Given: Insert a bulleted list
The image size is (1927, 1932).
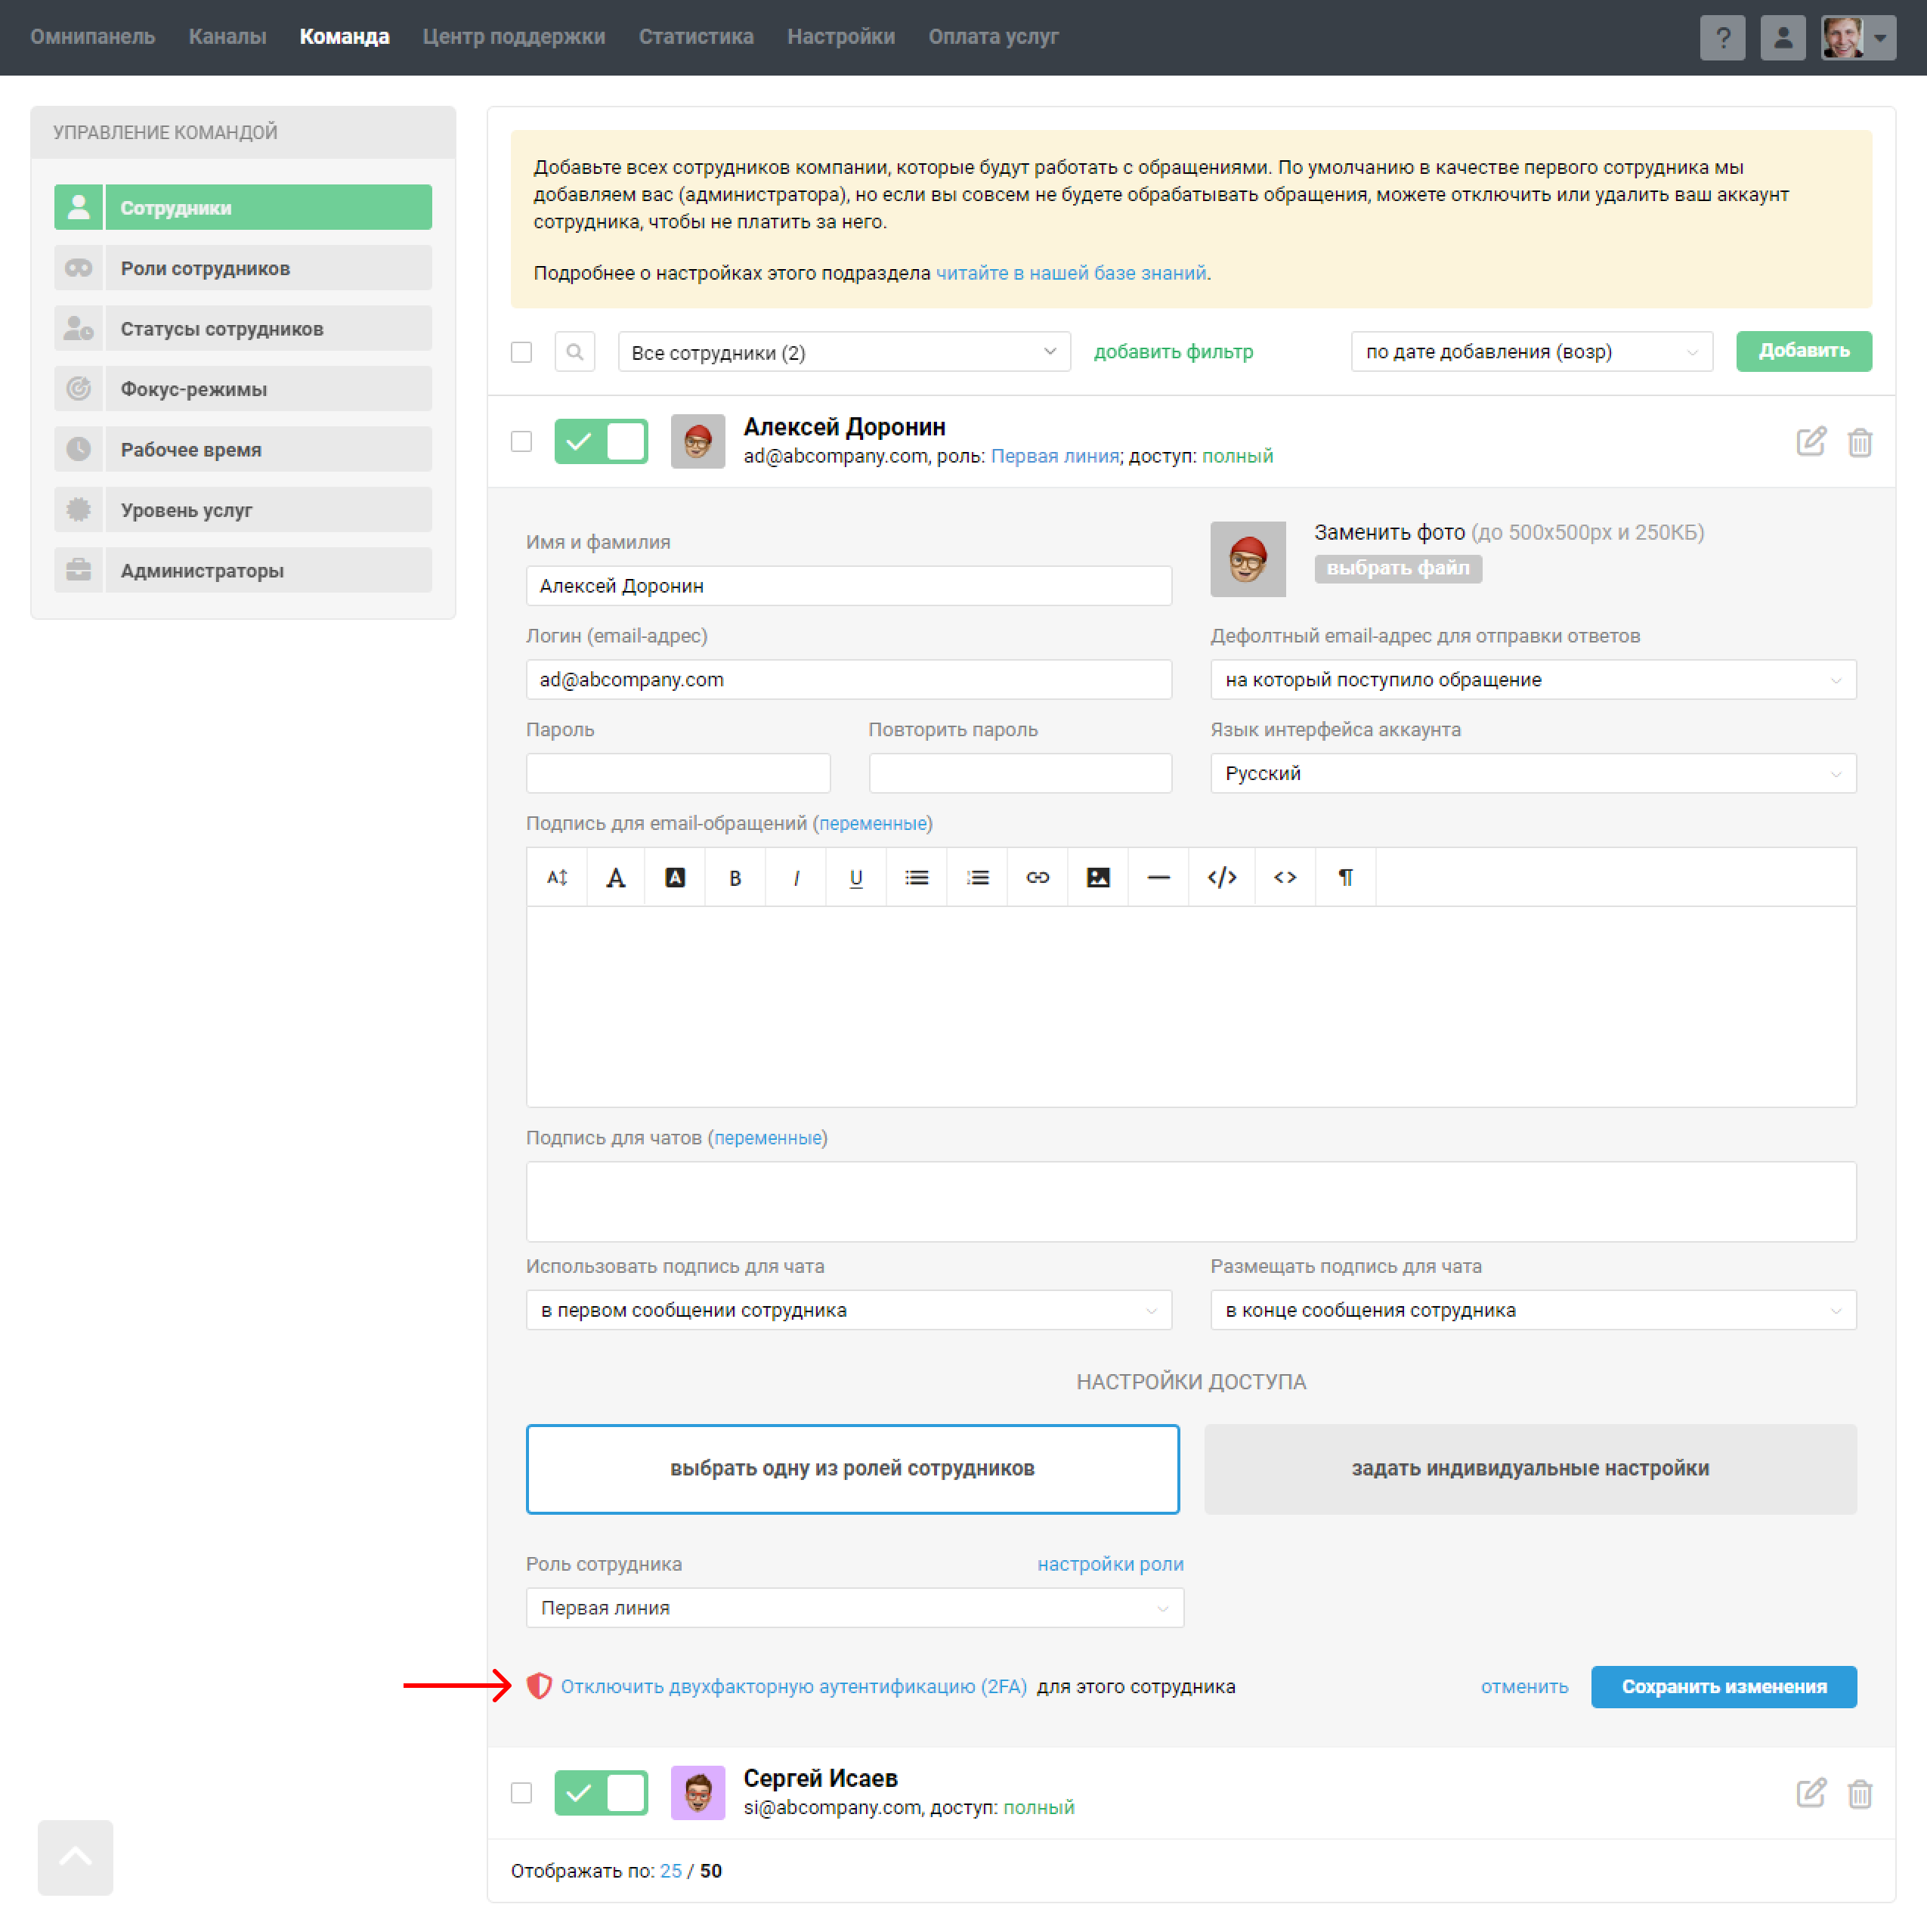Looking at the screenshot, I should point(916,877).
